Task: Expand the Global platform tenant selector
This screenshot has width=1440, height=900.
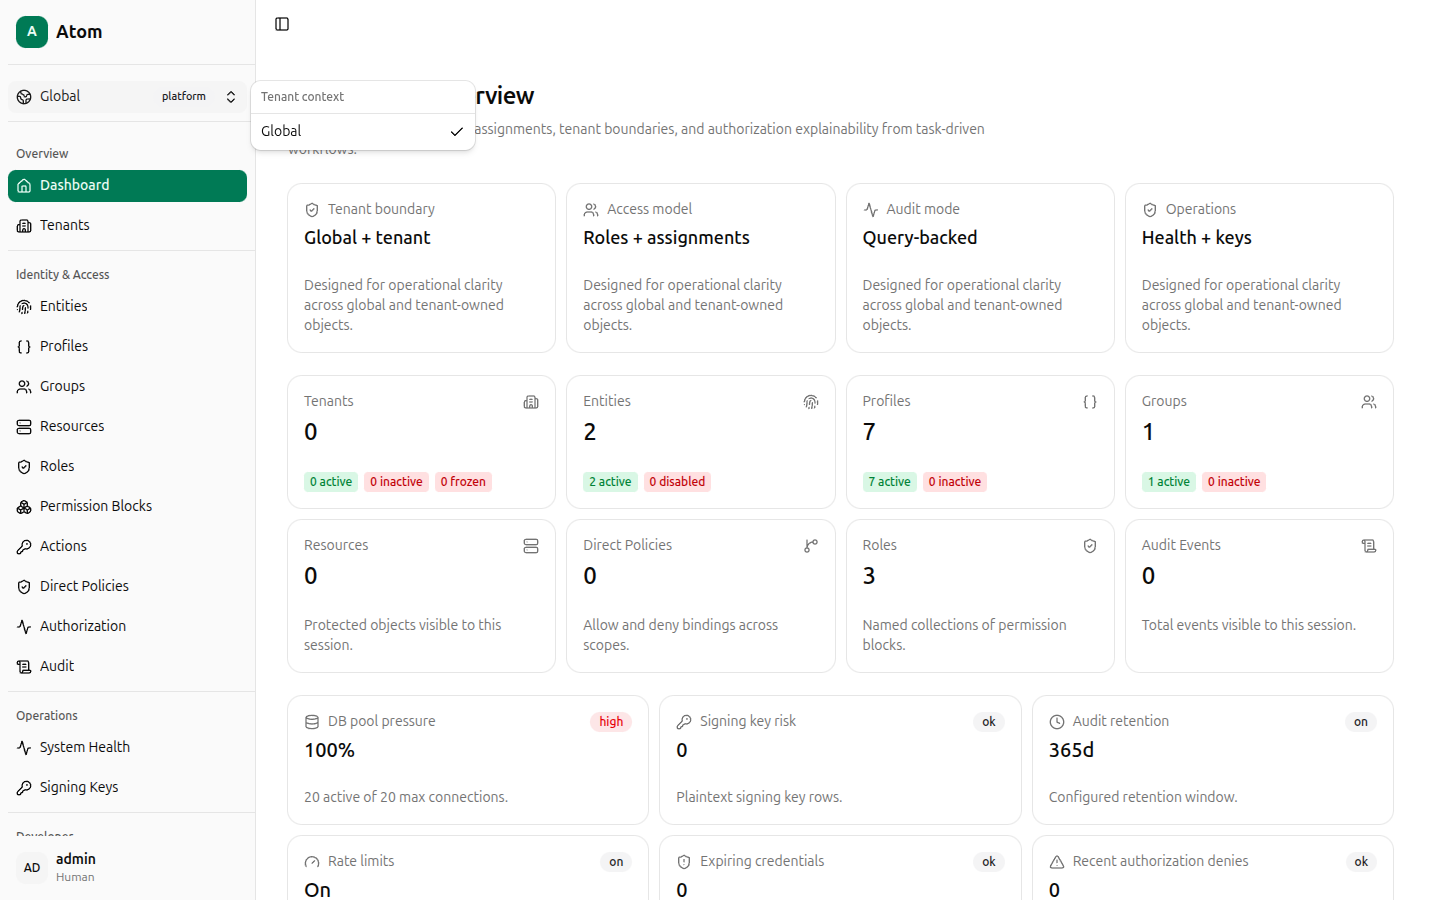Action: [127, 97]
